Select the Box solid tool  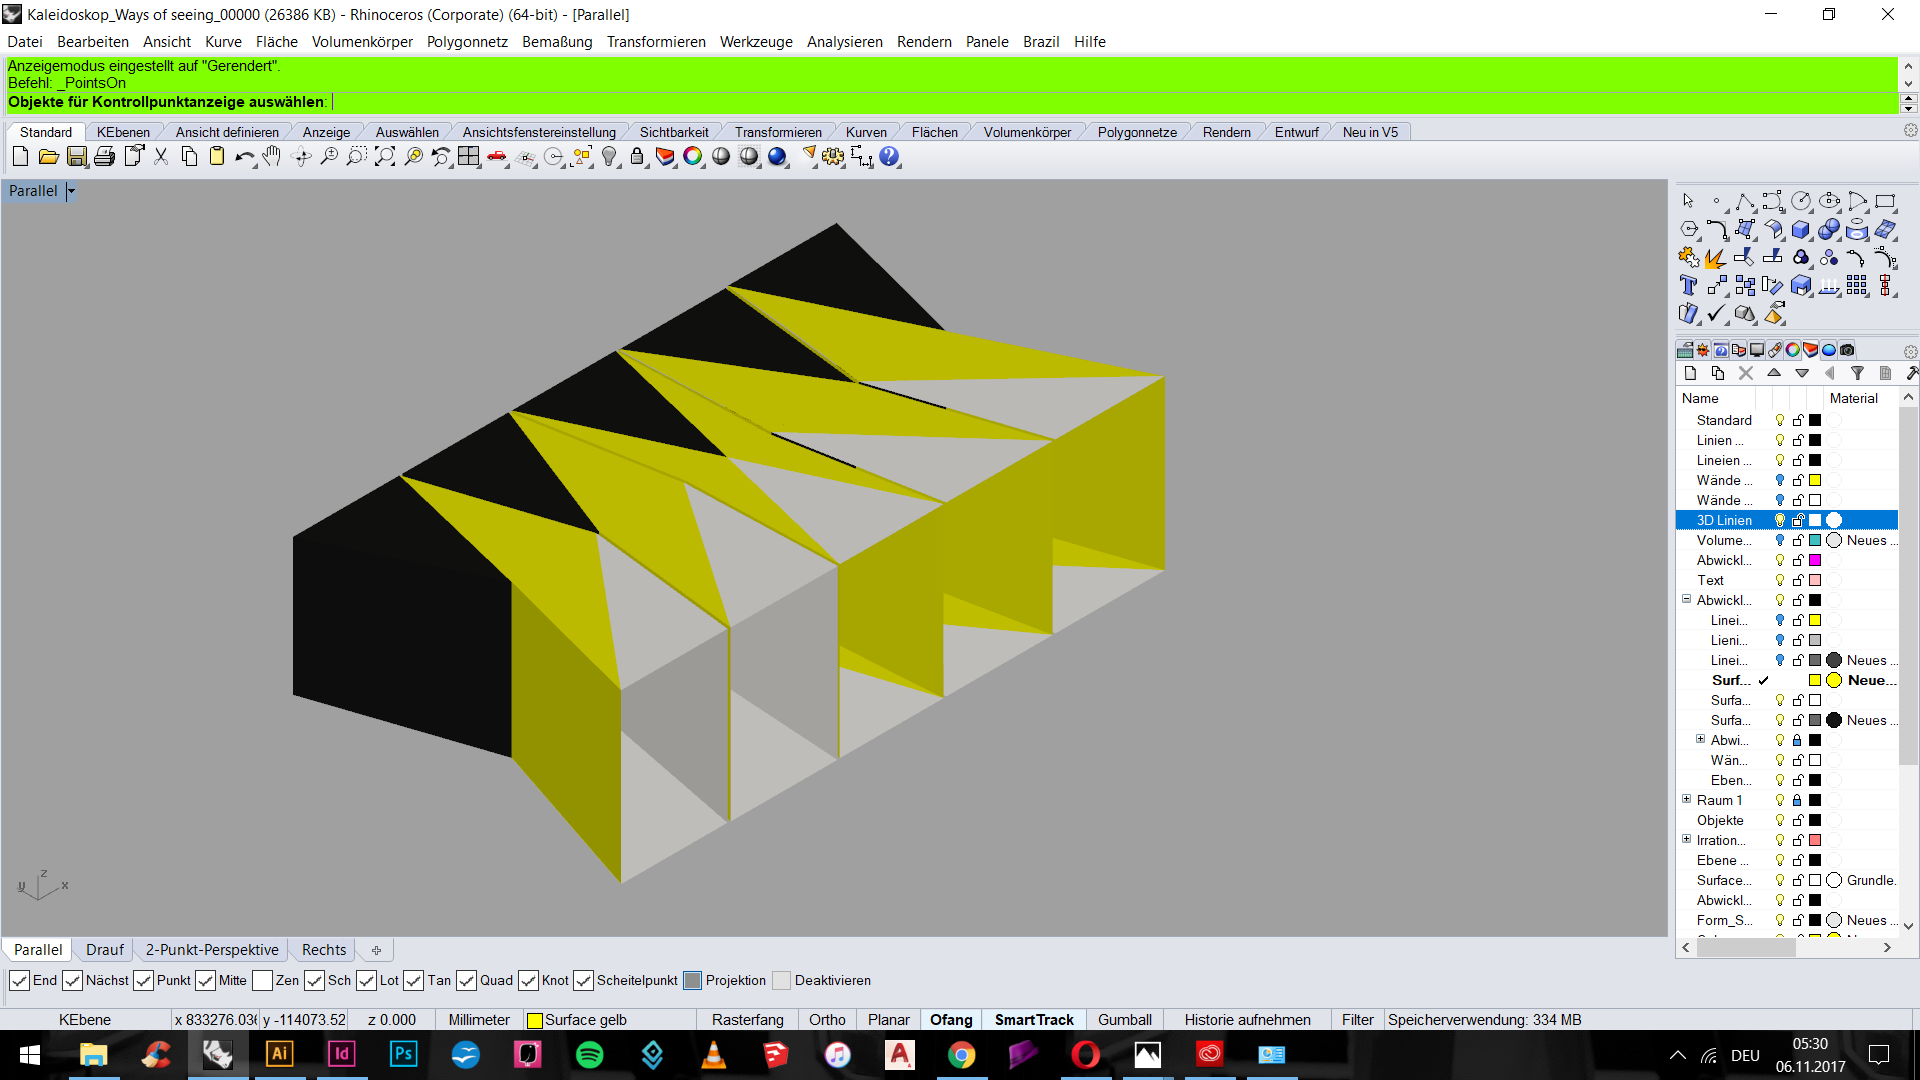(x=1800, y=230)
